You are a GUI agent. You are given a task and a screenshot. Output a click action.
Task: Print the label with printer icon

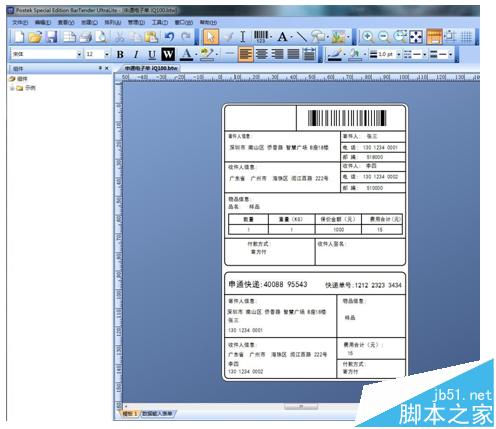pyautogui.click(x=85, y=37)
